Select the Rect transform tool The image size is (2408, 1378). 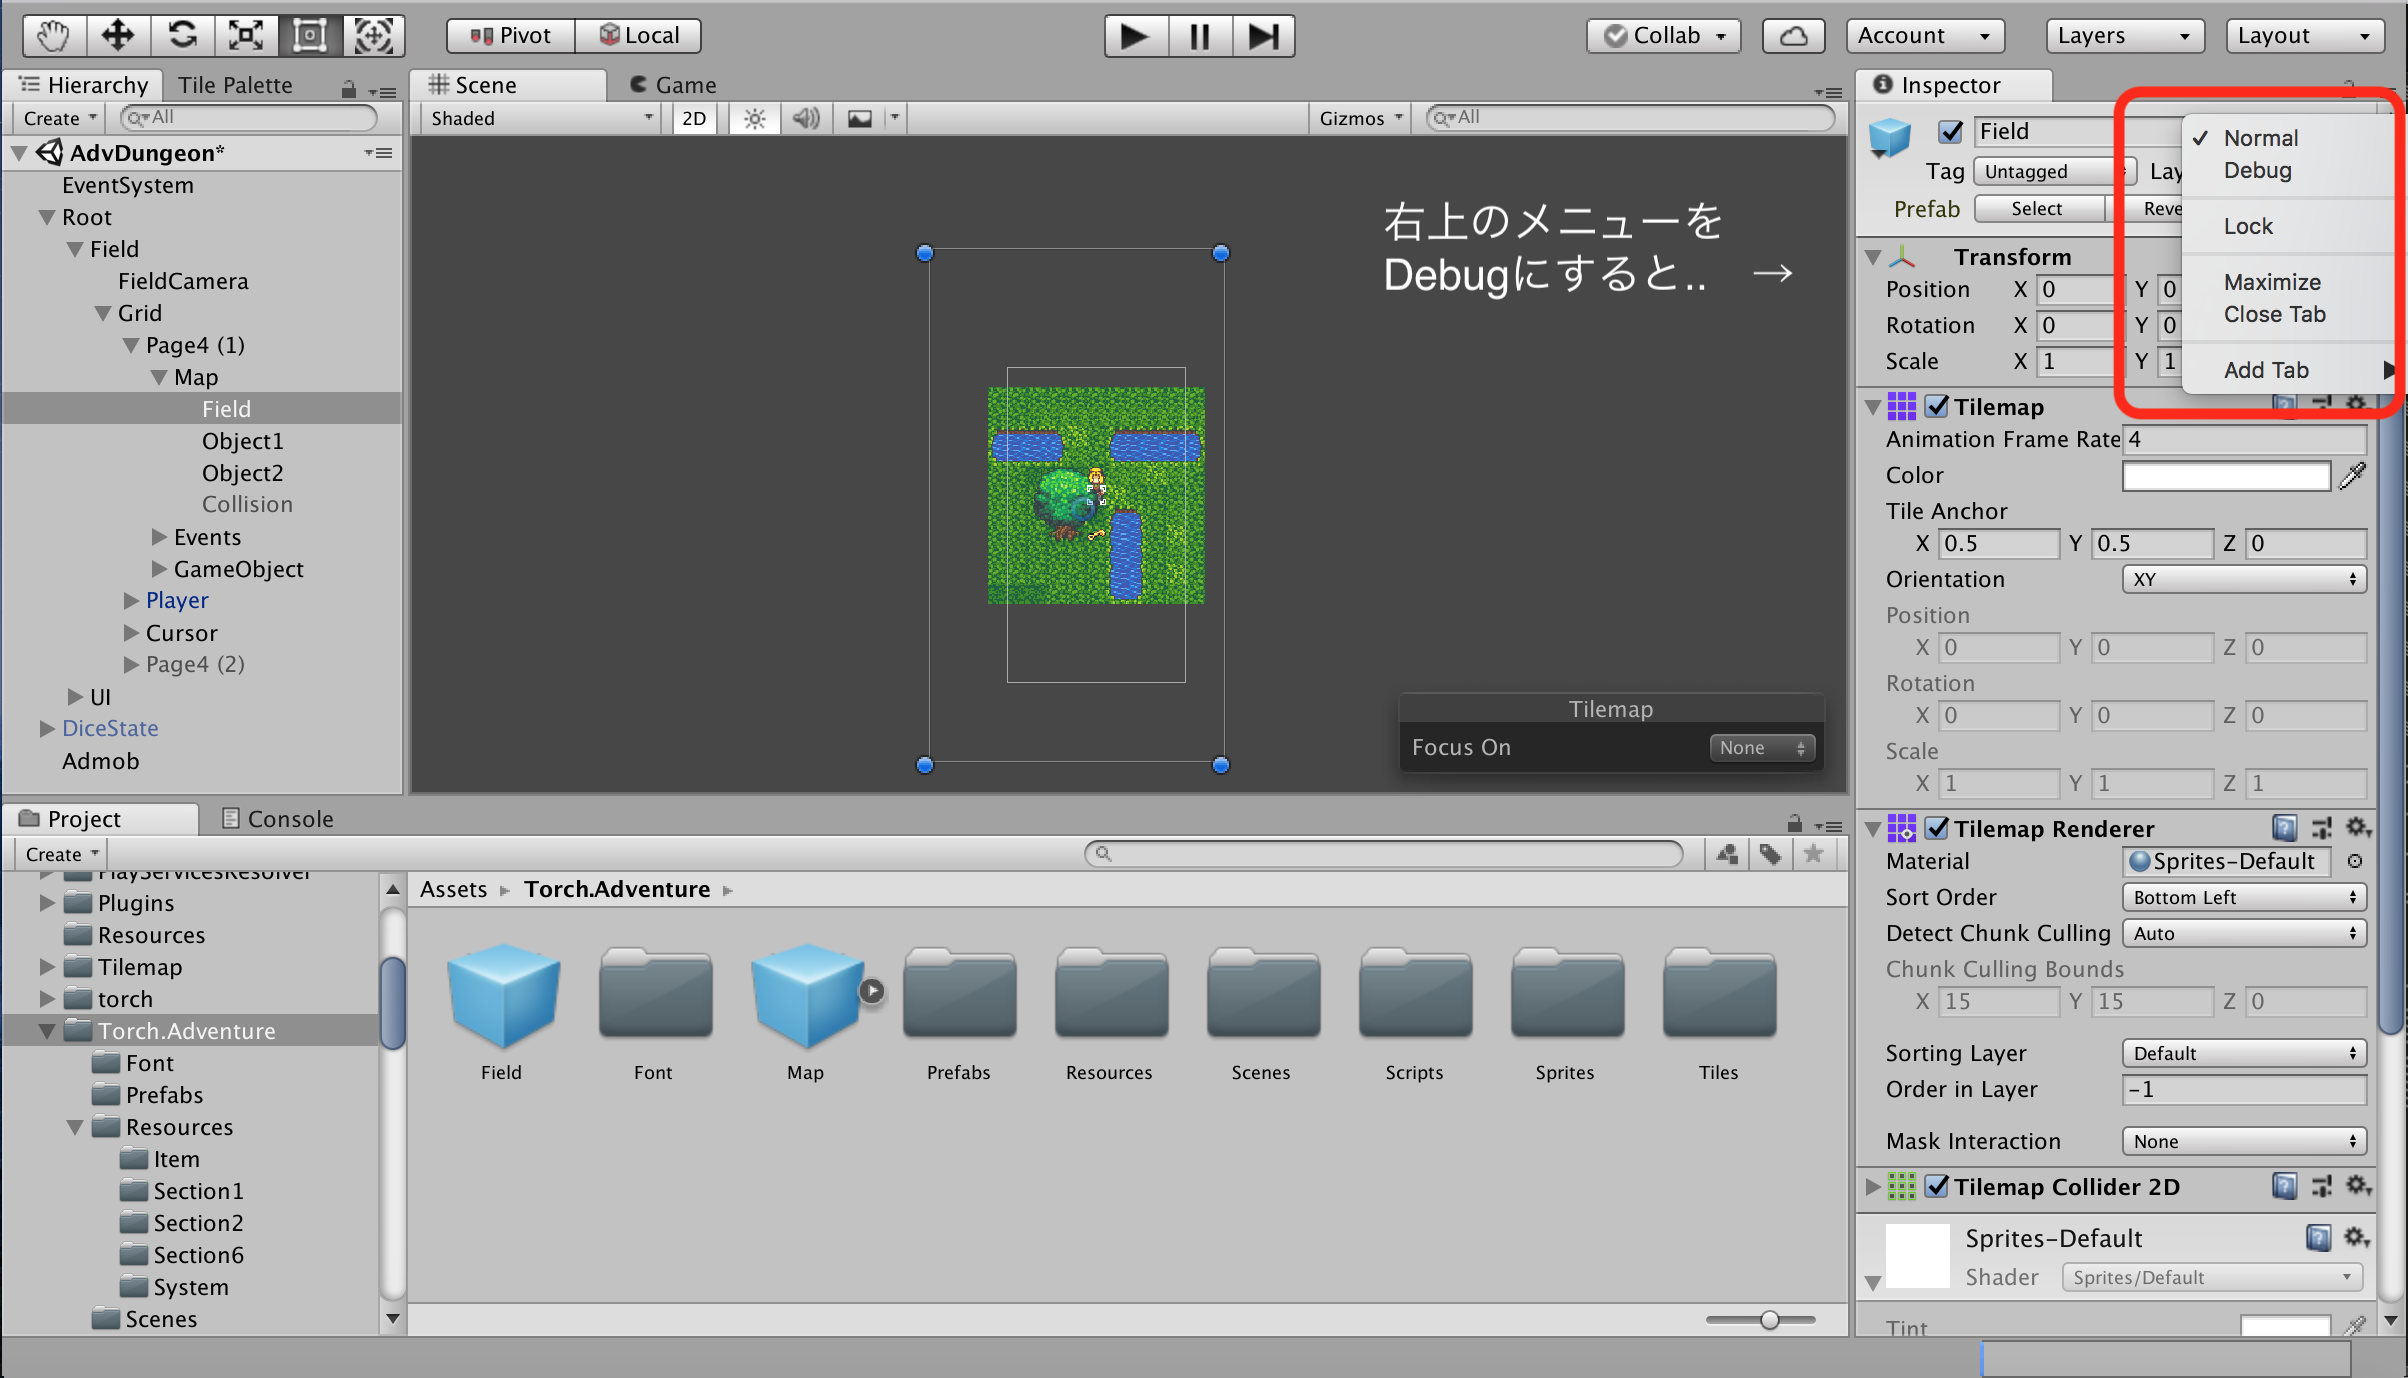point(310,36)
